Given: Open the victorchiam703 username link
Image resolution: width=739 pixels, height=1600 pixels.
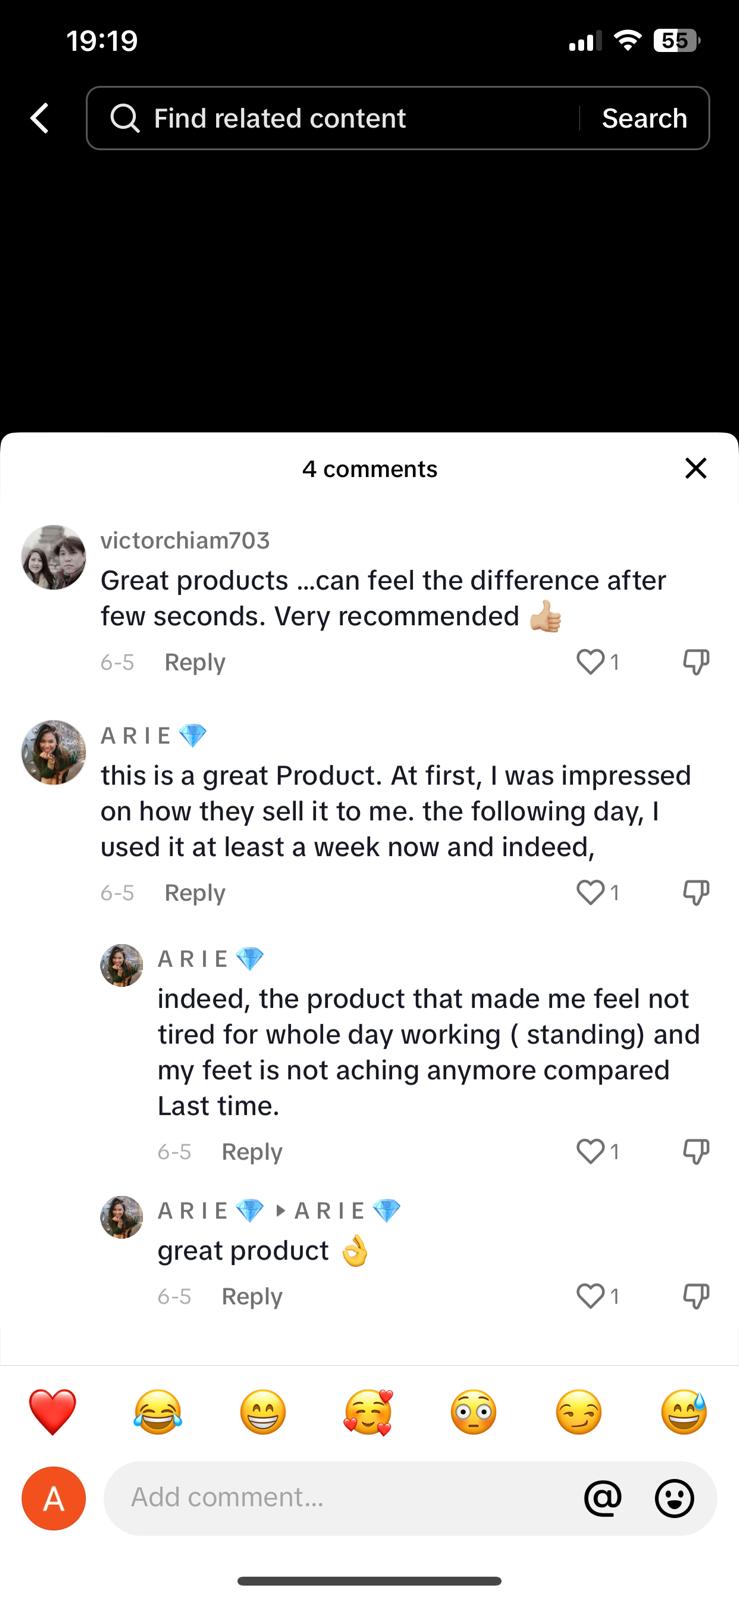Looking at the screenshot, I should [x=185, y=540].
